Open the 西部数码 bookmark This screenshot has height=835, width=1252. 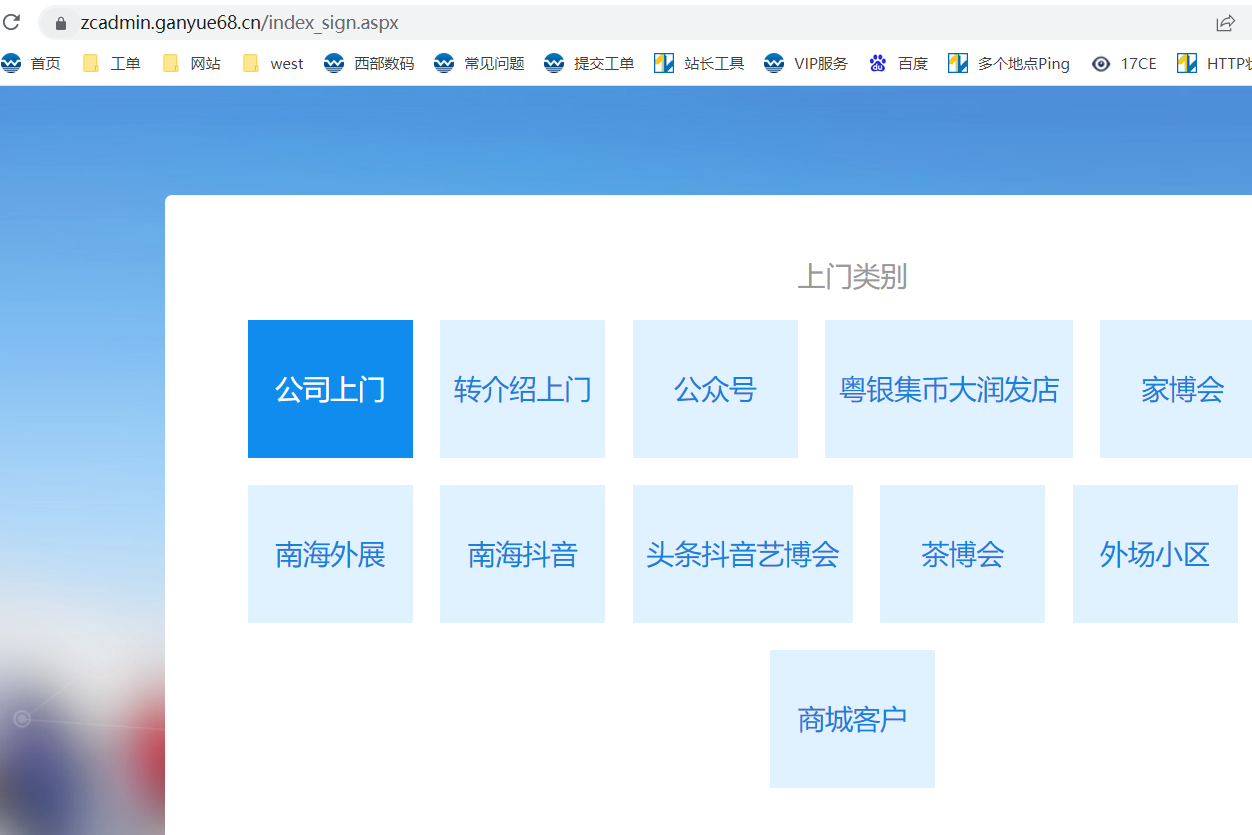point(369,64)
